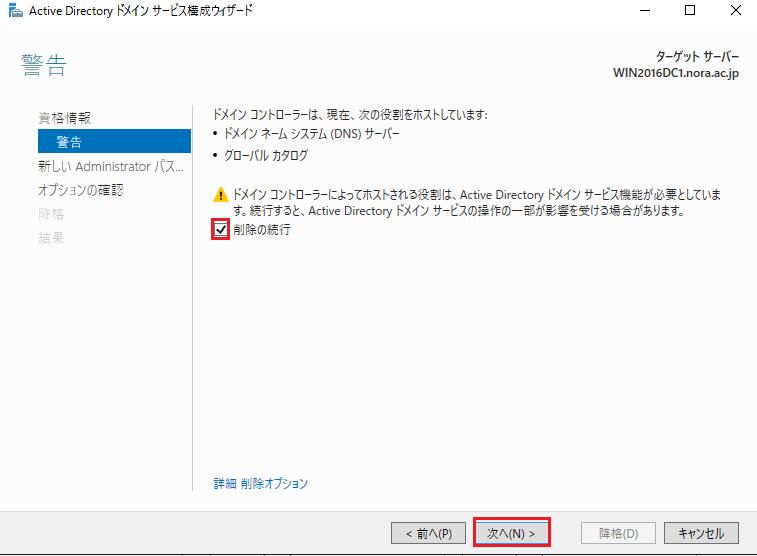Cancel the wizard with キャンセル button
The width and height of the screenshot is (757, 556).
(701, 533)
